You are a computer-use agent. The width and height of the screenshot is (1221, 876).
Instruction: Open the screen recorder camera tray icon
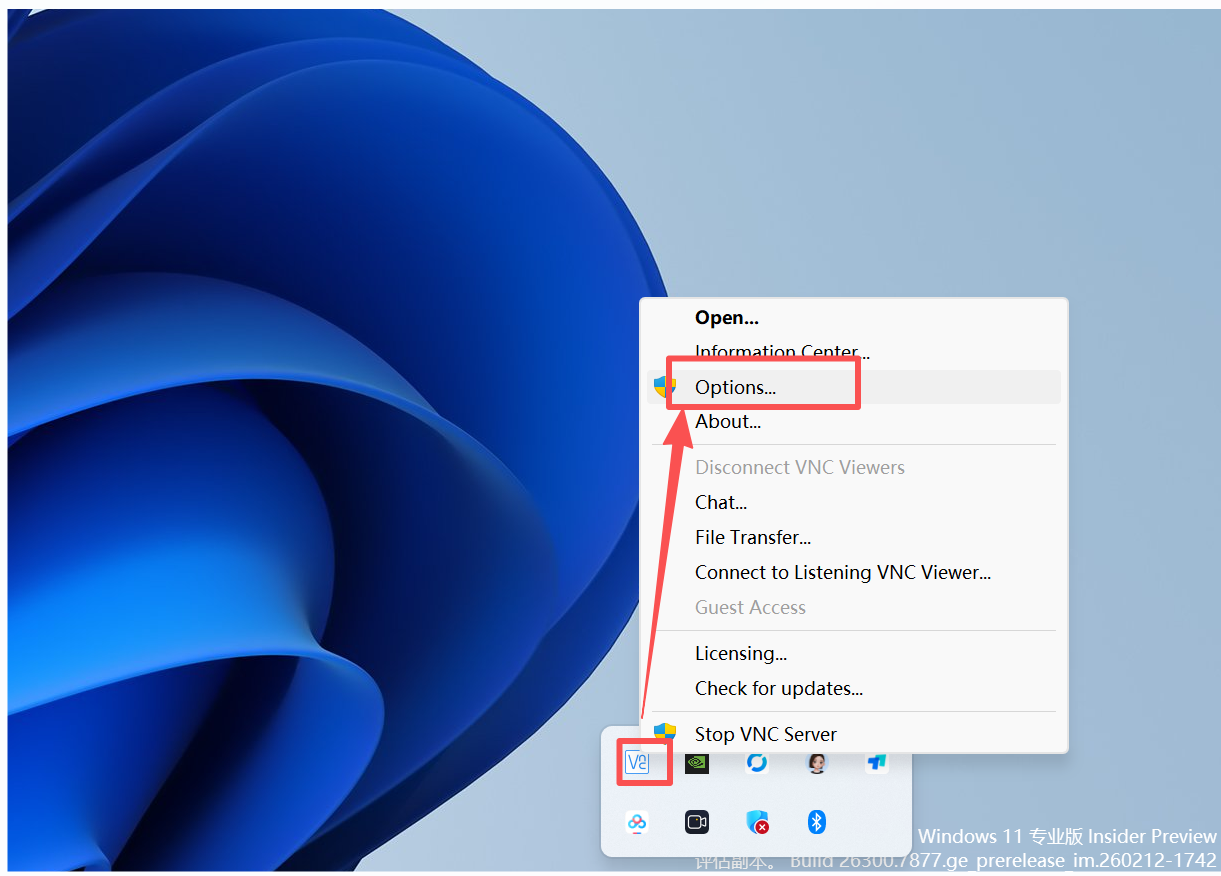click(x=697, y=822)
